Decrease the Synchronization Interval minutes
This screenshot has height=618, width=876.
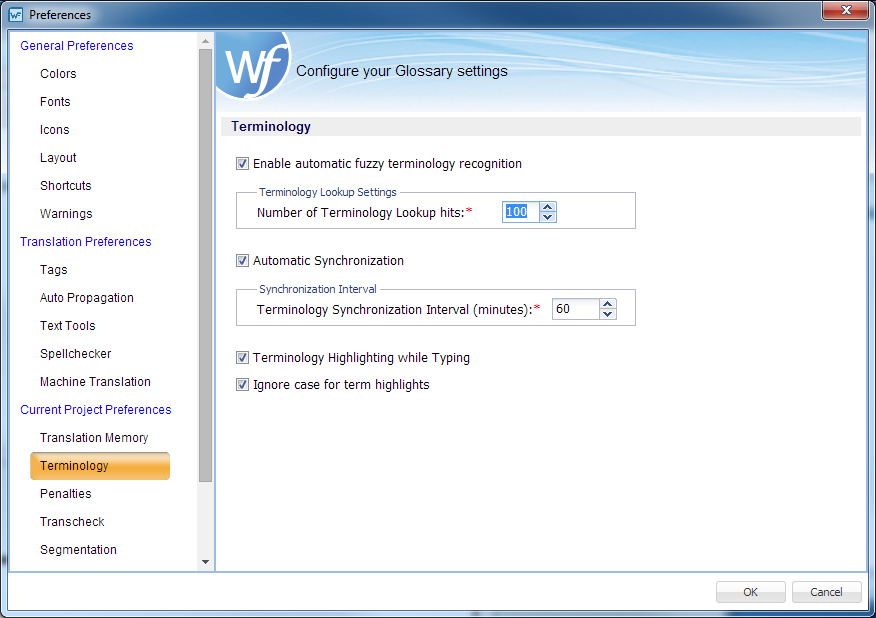click(x=607, y=315)
